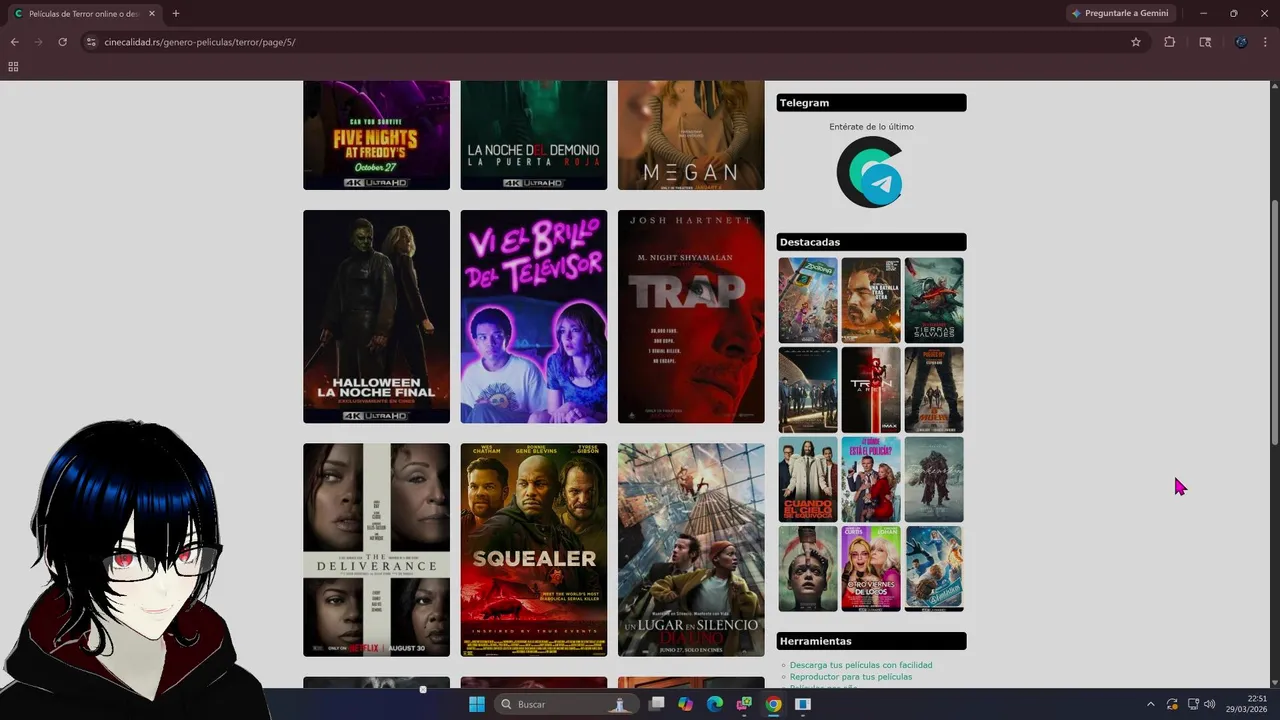The width and height of the screenshot is (1280, 720).
Task: Click the taskbar Buscar search box
Action: point(566,704)
